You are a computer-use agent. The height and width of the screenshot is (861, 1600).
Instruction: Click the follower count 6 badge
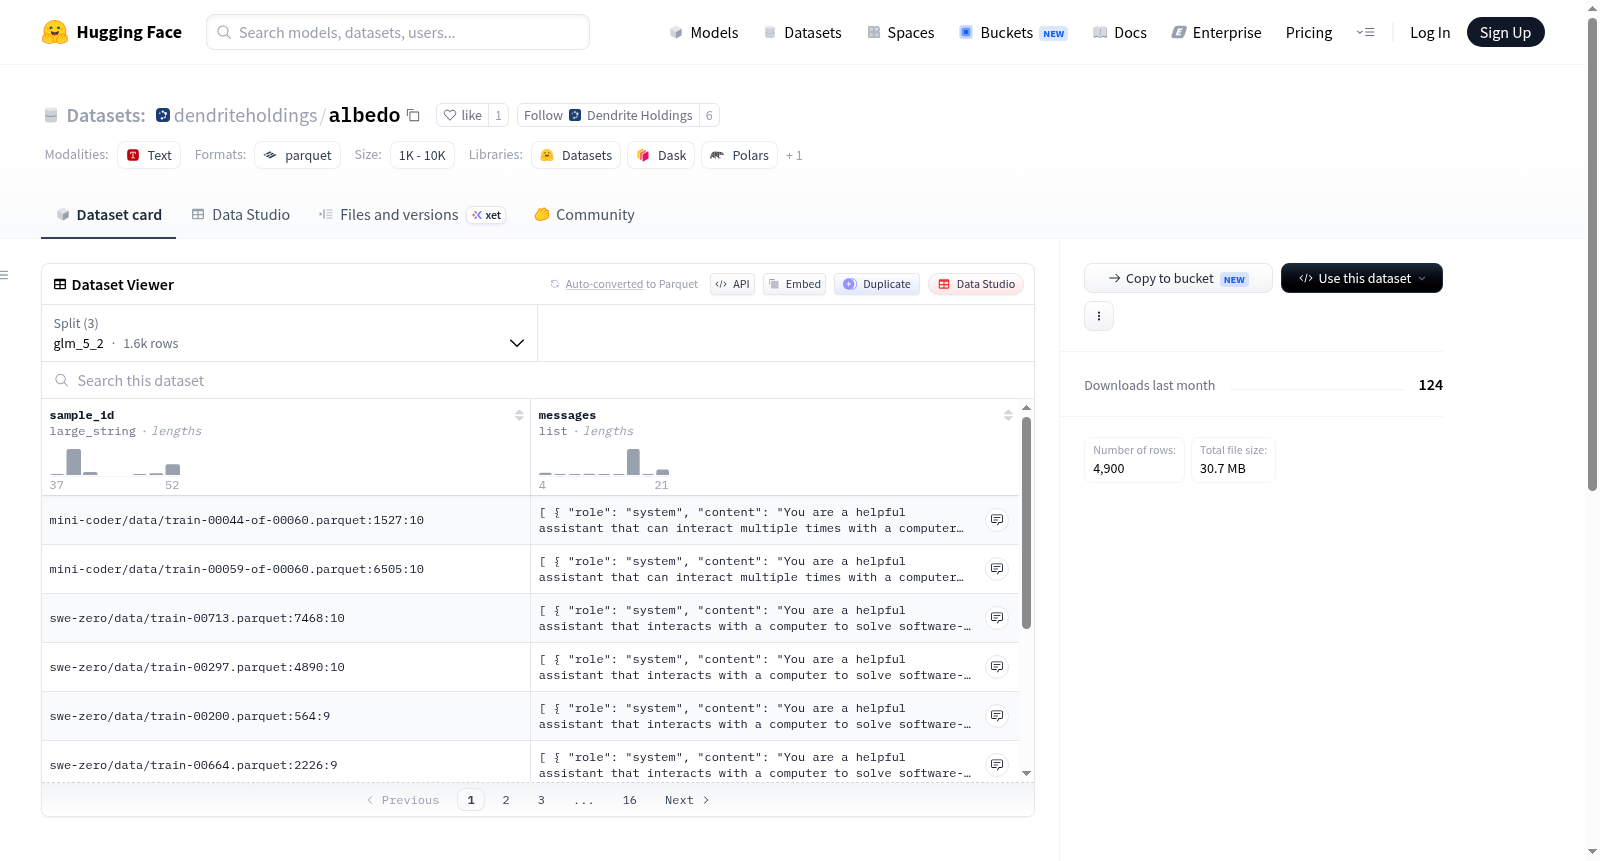coord(709,115)
